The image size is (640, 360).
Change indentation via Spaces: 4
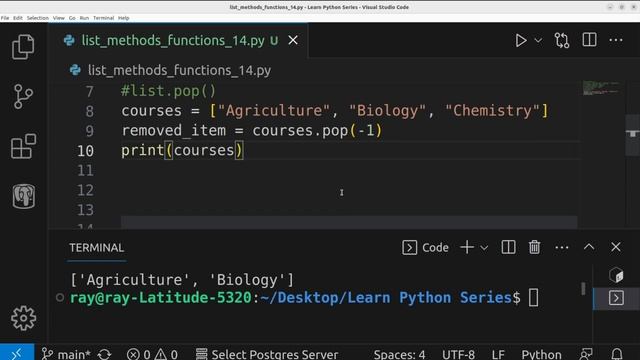[399, 354]
